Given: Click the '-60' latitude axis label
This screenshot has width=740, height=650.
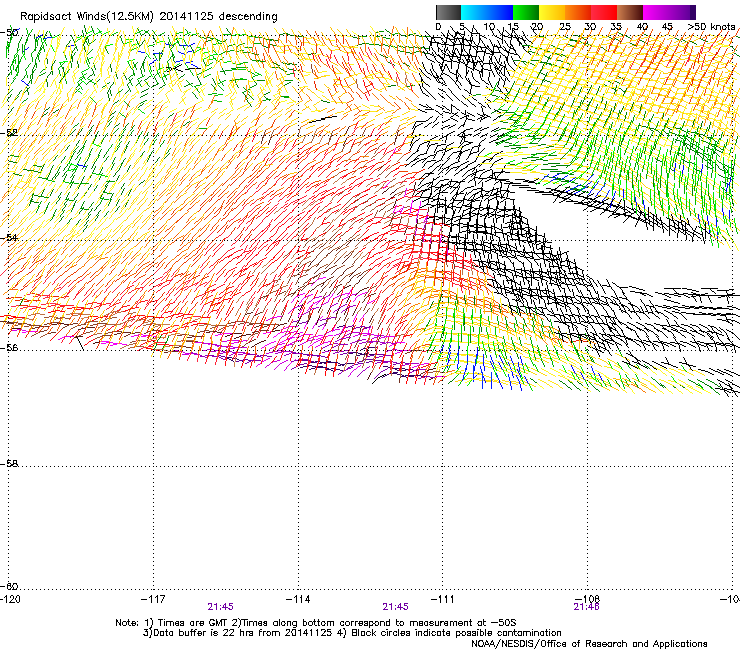Looking at the screenshot, I should point(9,586).
